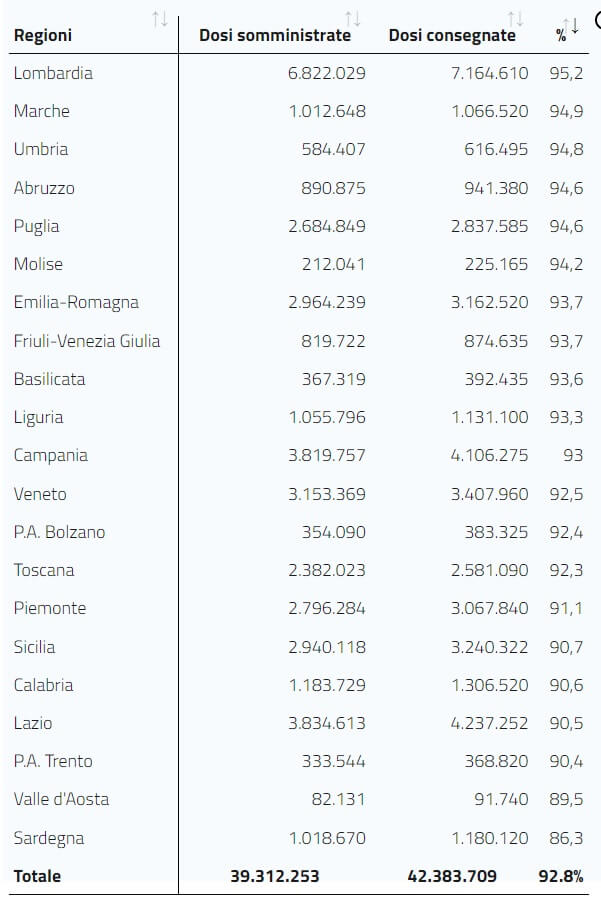Select the Friuli-Venezia Giulia region cell
The height and width of the screenshot is (905, 601).
[87, 341]
